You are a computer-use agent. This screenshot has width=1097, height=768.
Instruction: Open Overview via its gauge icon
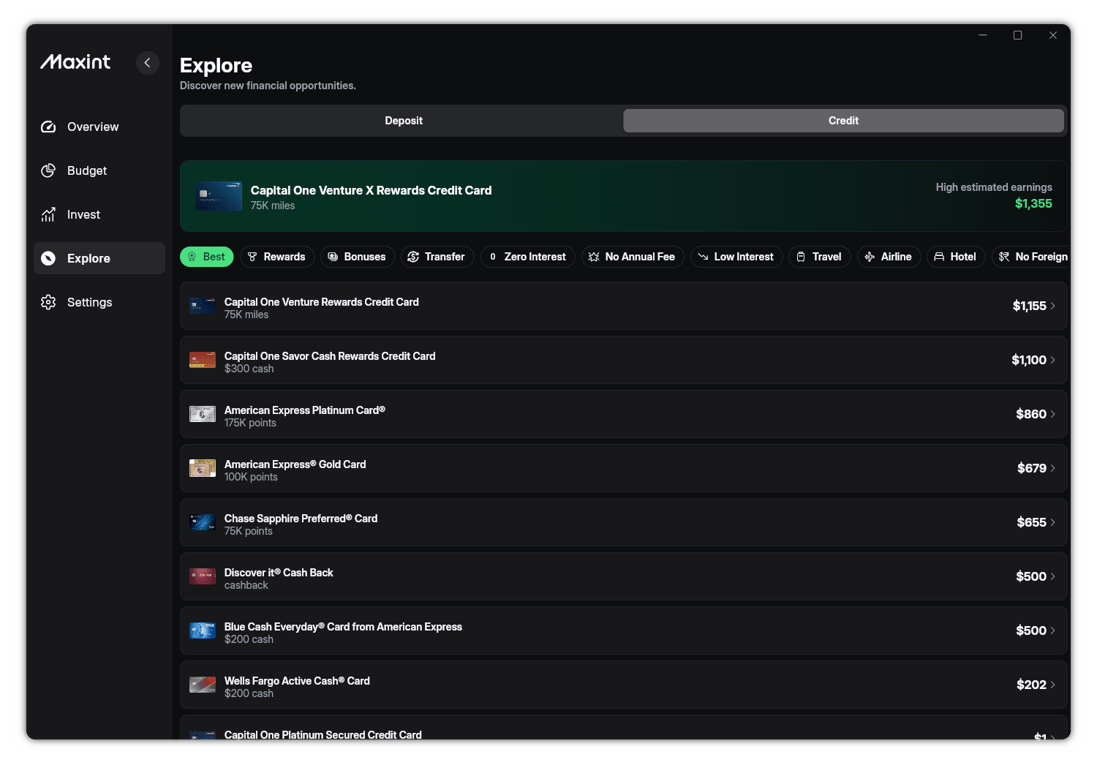48,127
